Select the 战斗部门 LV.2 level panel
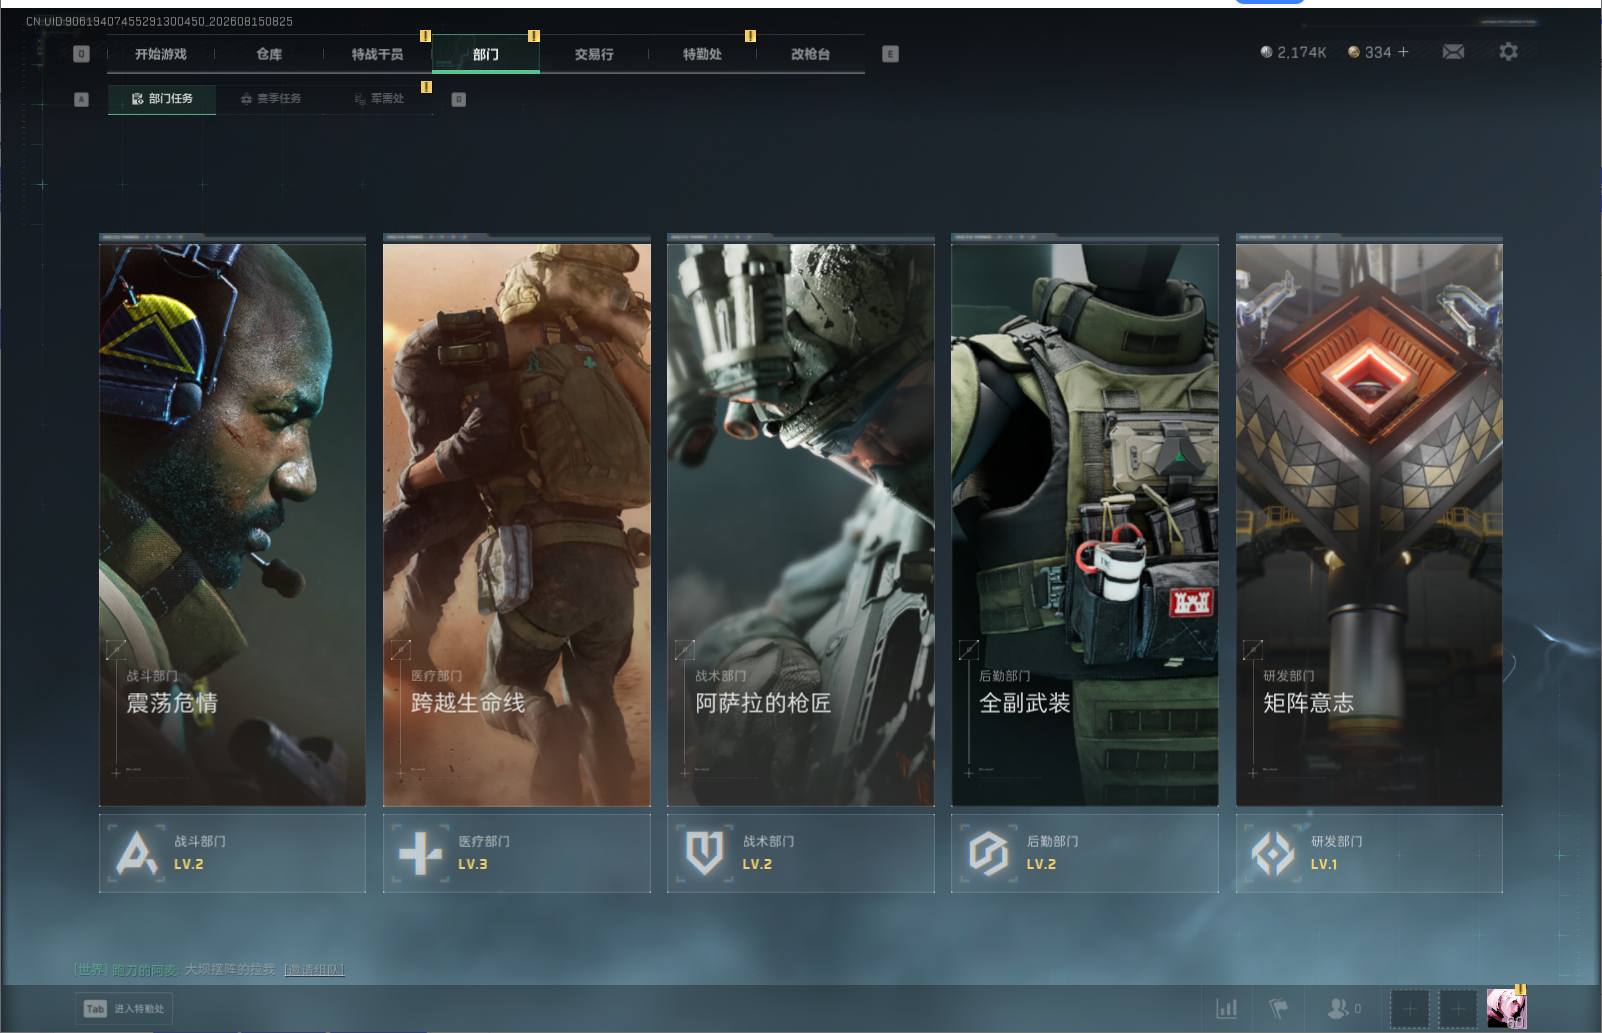The height and width of the screenshot is (1033, 1602). pos(232,853)
